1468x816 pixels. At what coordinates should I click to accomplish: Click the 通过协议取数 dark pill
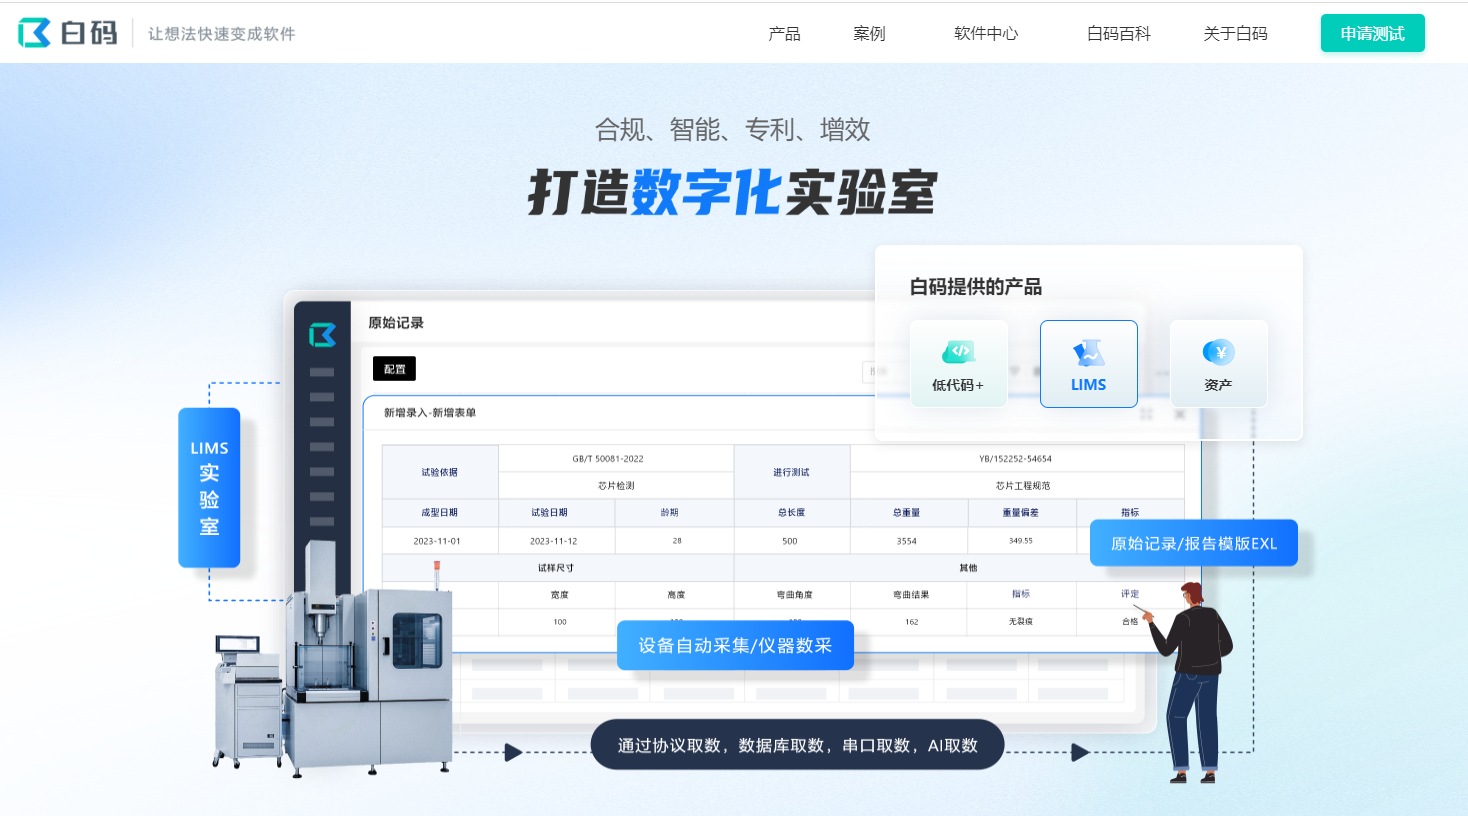(797, 745)
